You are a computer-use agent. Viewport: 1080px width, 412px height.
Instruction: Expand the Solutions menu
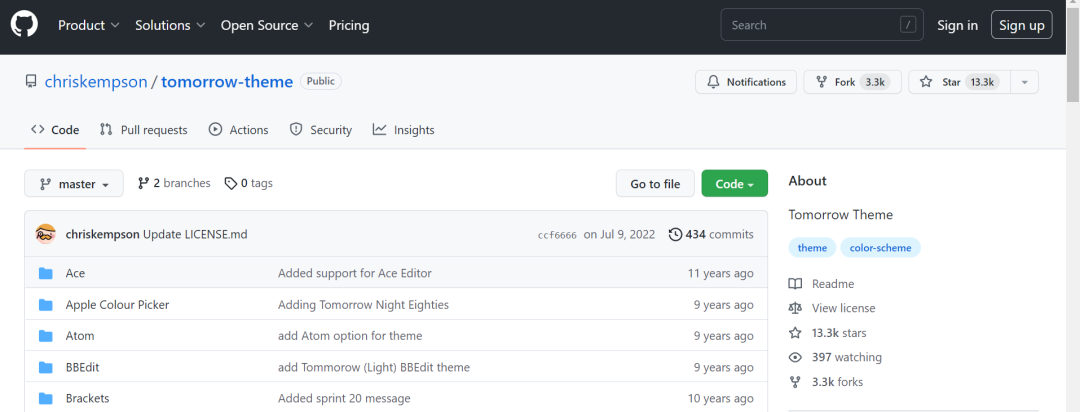(170, 25)
